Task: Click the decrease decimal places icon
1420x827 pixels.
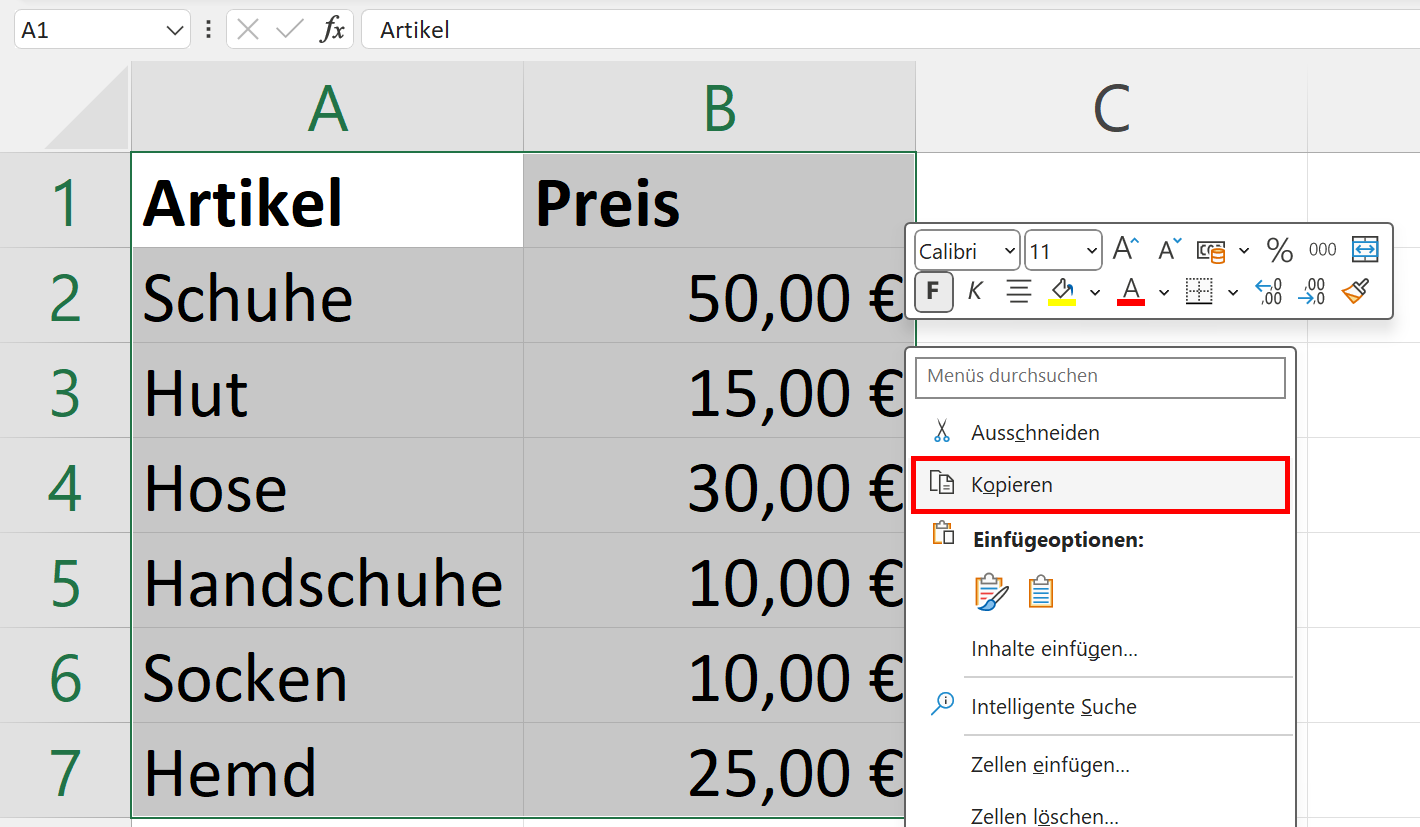Action: 1312,292
